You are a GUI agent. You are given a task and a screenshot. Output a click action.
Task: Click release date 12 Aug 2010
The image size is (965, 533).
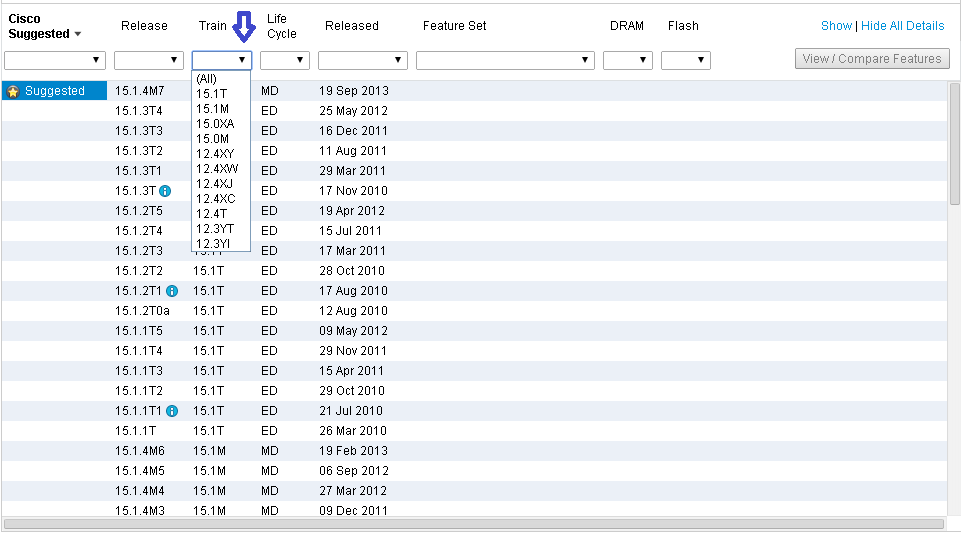(x=353, y=311)
